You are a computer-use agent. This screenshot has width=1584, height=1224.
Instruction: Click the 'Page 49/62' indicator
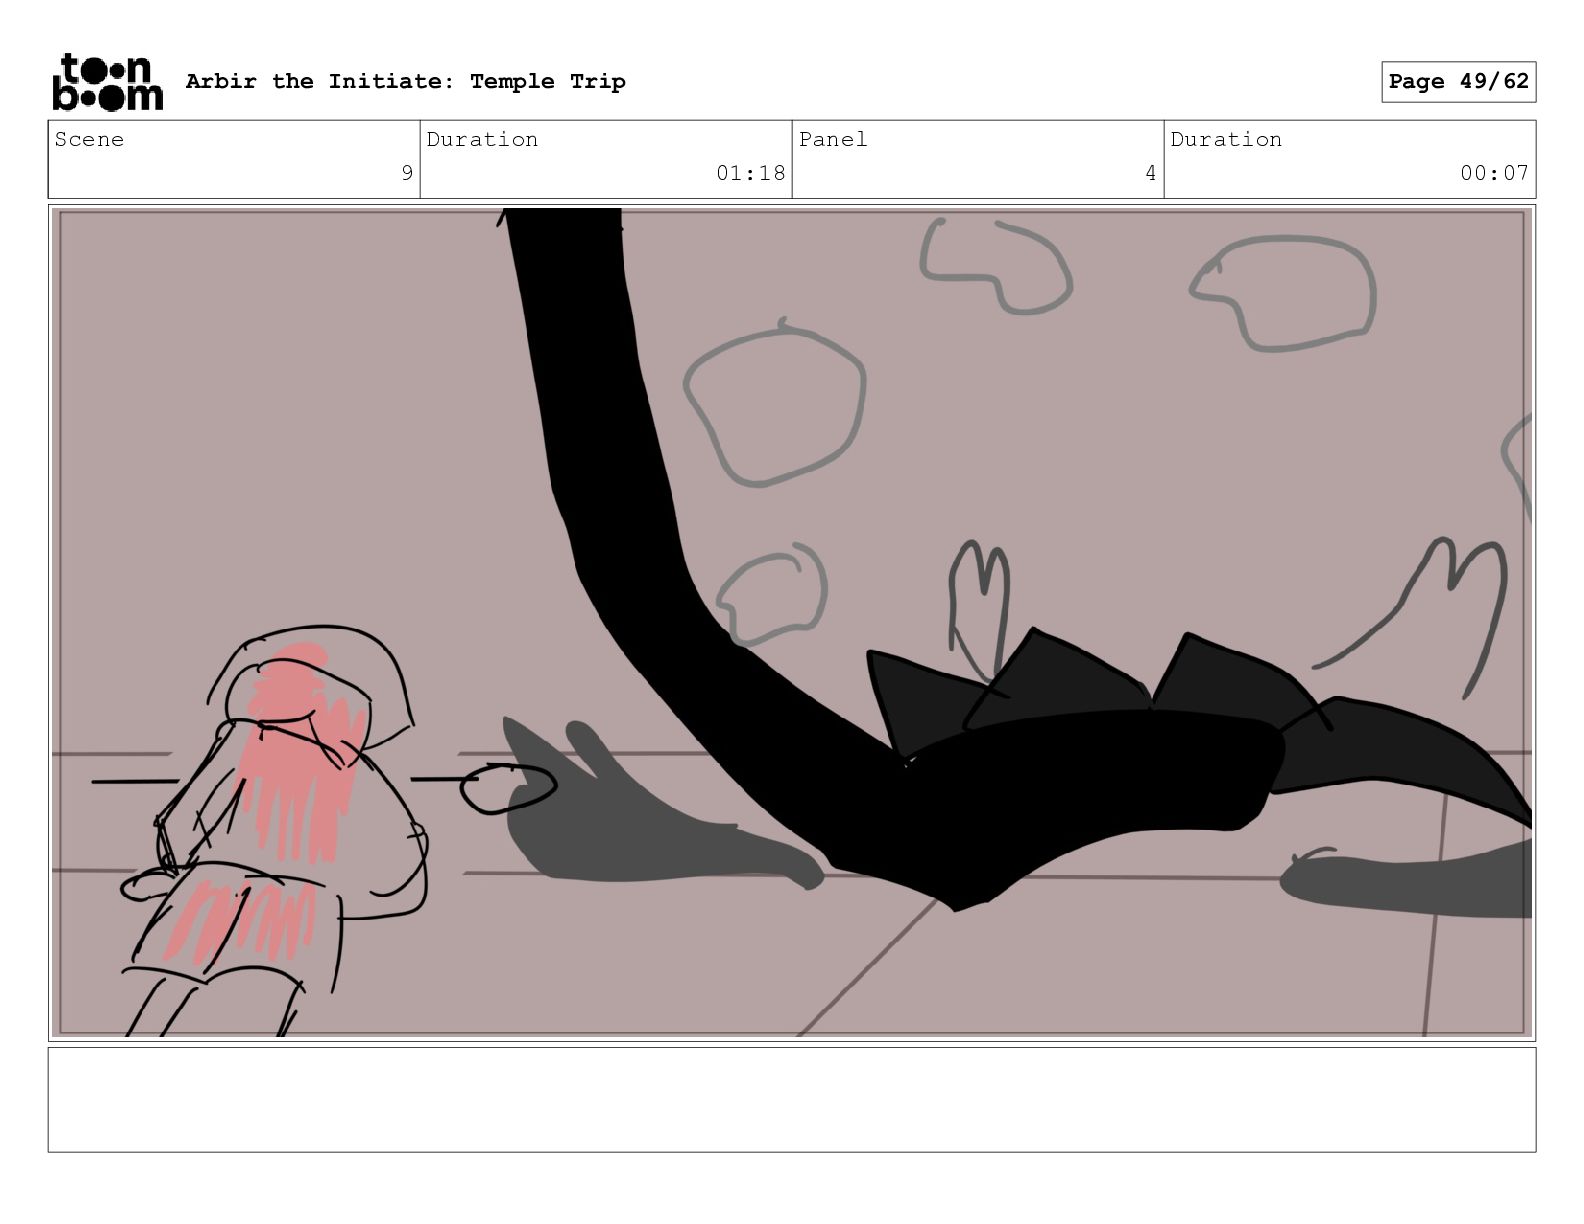click(1458, 81)
